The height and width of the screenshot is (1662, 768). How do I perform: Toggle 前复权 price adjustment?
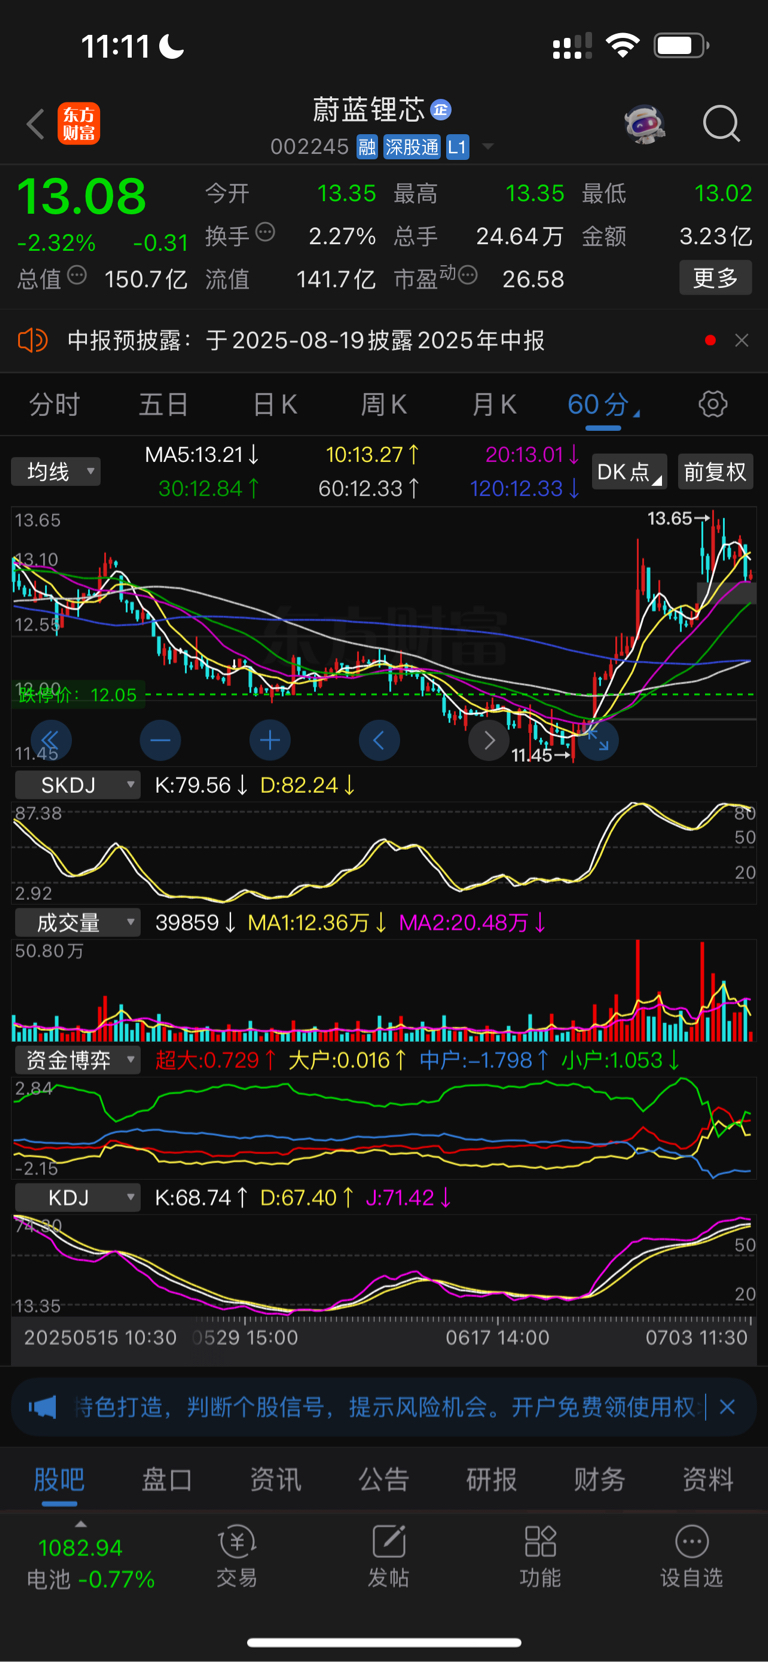coord(715,471)
